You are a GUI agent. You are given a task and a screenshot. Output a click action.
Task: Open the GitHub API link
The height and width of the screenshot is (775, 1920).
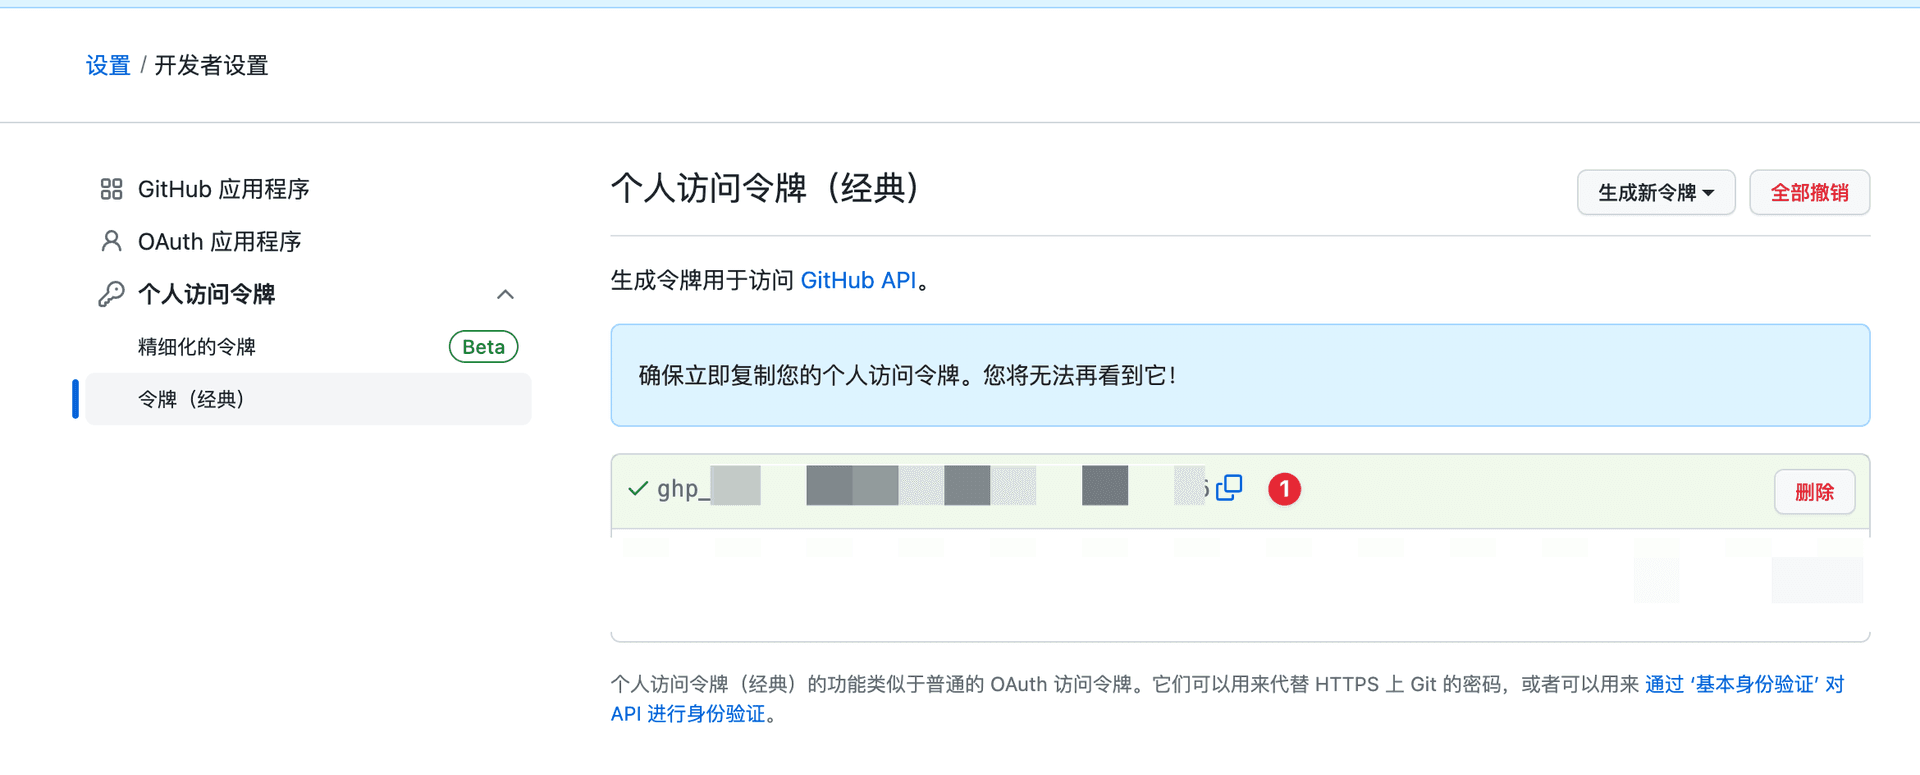coord(858,281)
